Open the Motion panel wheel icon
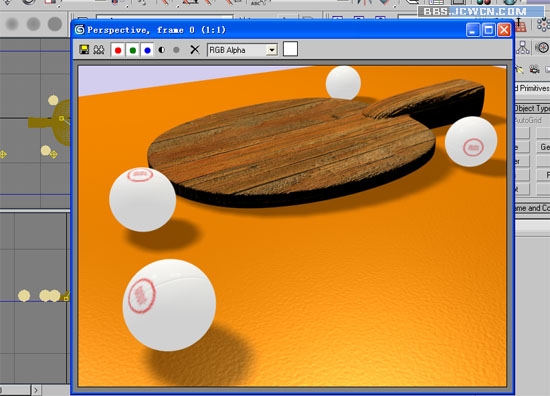This screenshot has height=396, width=550. point(543,47)
